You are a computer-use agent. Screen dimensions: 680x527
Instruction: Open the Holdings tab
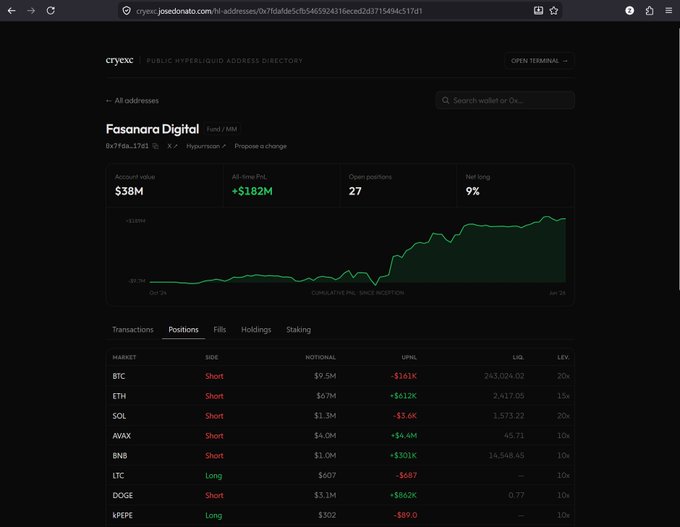[x=256, y=330]
